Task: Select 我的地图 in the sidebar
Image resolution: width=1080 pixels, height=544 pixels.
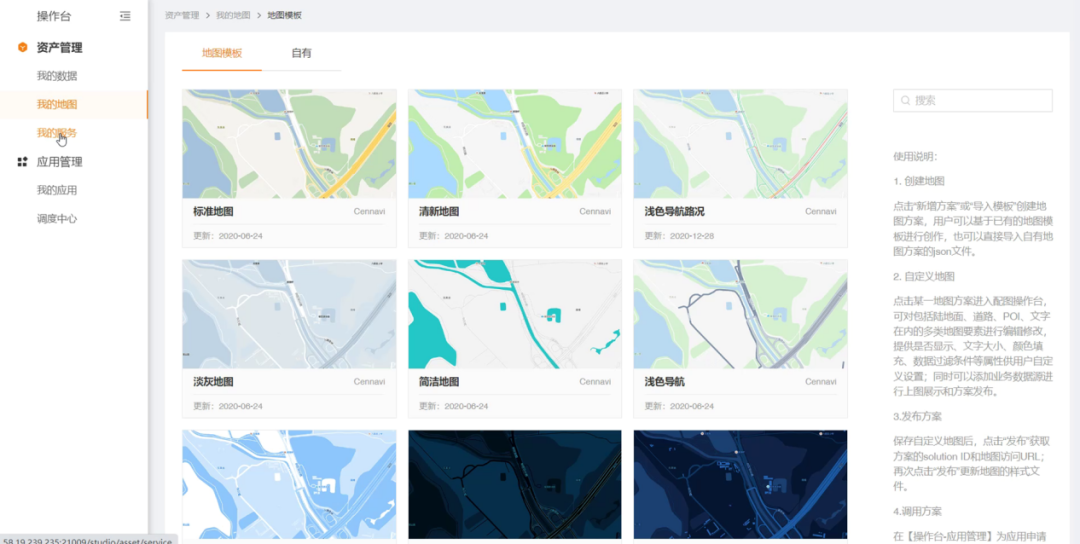Action: tap(57, 104)
